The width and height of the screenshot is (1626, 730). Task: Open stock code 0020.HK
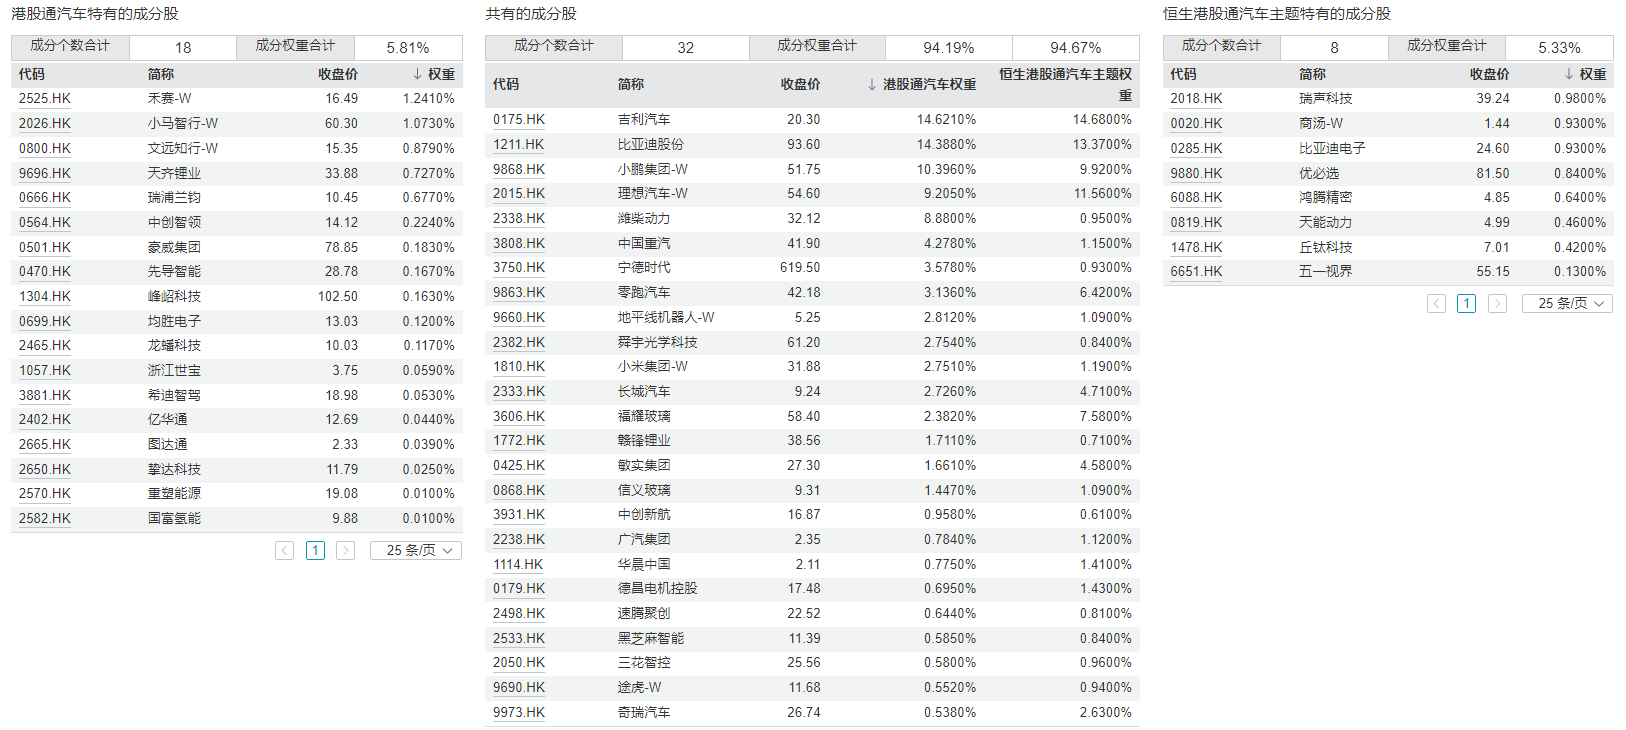[1197, 124]
